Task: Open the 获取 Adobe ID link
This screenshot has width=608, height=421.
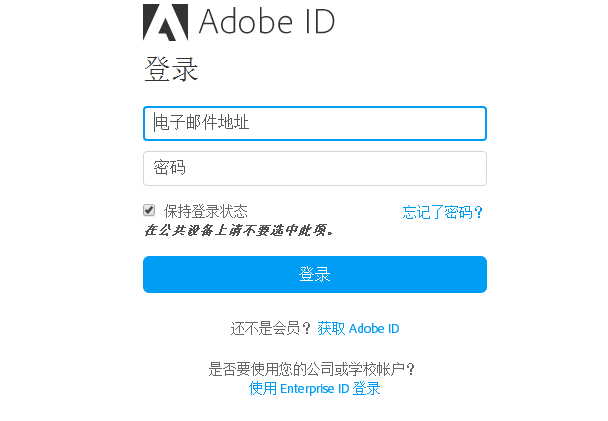Action: coord(358,328)
